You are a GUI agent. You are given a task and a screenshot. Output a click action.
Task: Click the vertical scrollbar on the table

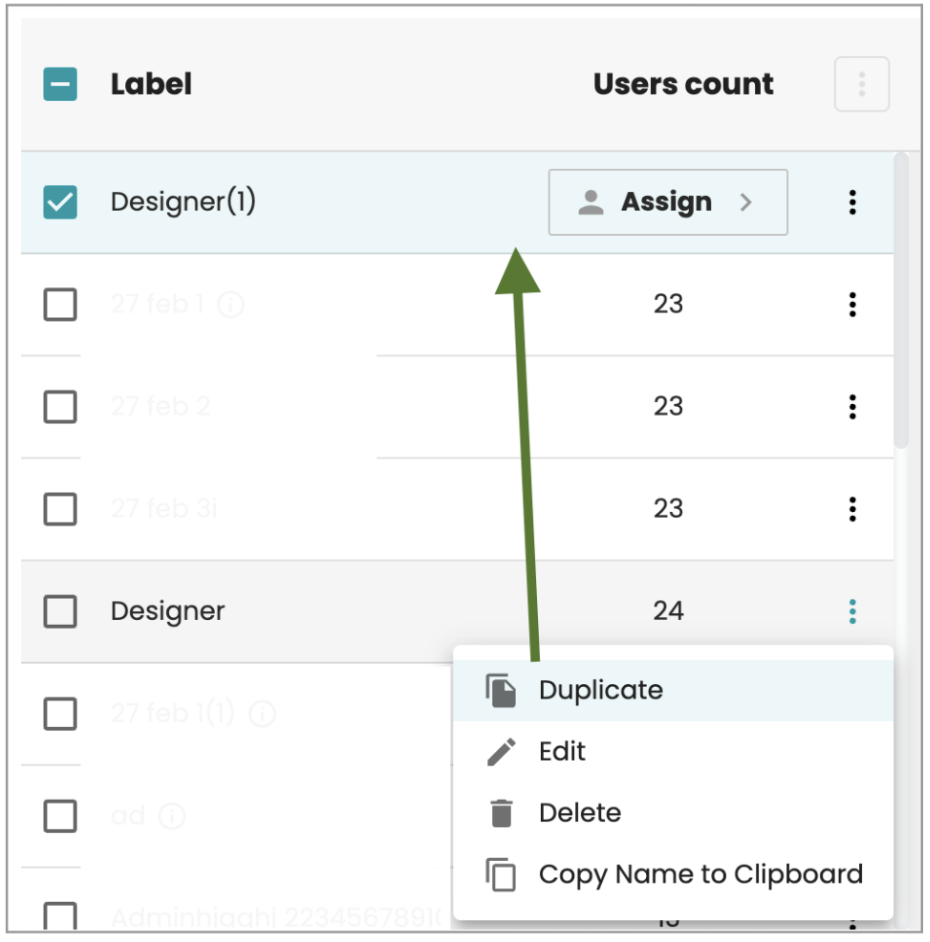coord(901,300)
